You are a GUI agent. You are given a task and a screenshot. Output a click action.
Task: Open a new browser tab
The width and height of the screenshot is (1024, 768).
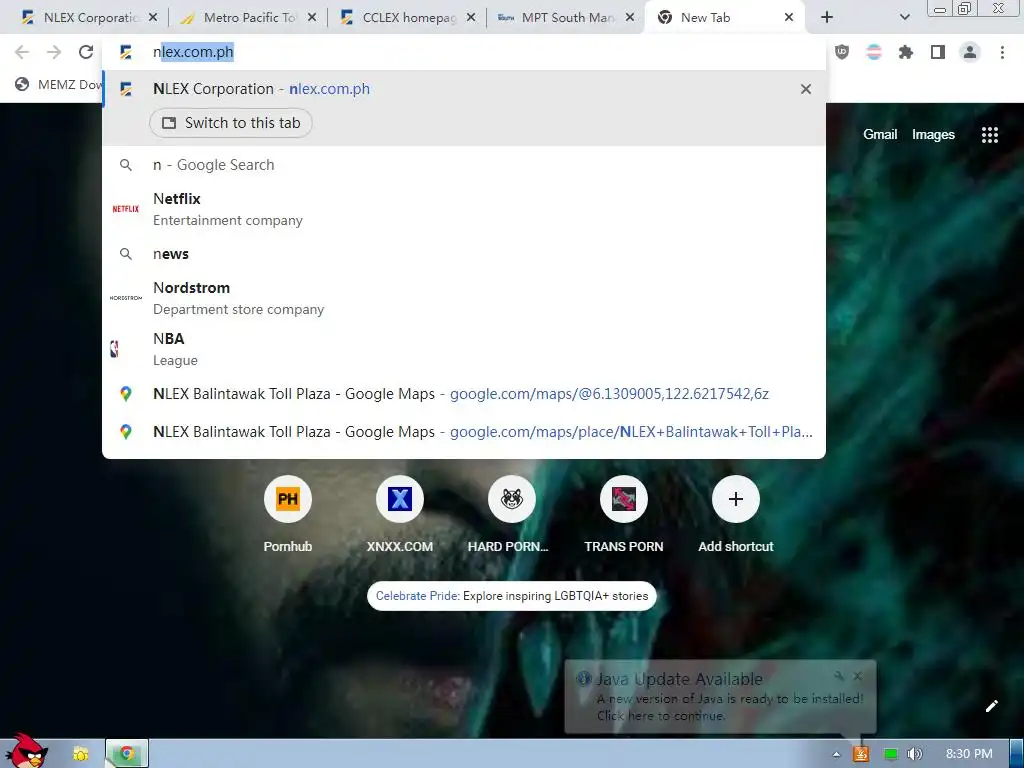[827, 18]
